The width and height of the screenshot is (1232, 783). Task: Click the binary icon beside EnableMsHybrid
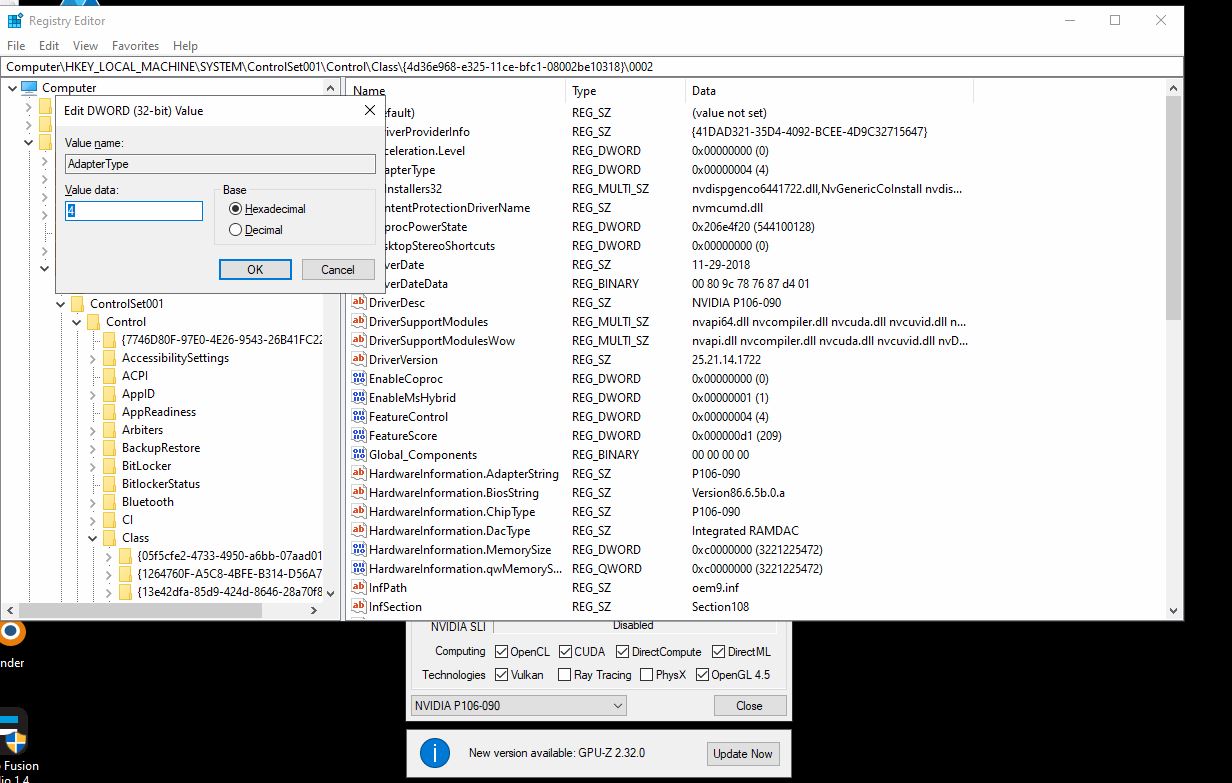tap(359, 398)
